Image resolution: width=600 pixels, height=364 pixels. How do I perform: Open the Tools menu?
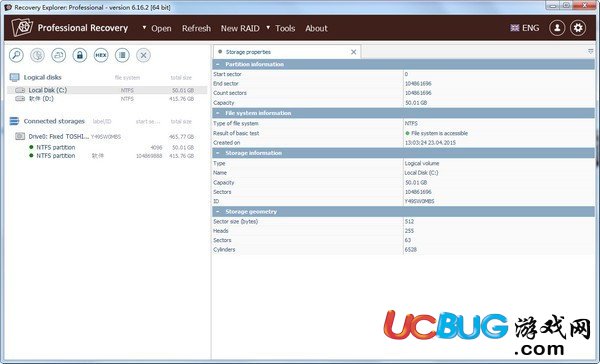pyautogui.click(x=285, y=28)
